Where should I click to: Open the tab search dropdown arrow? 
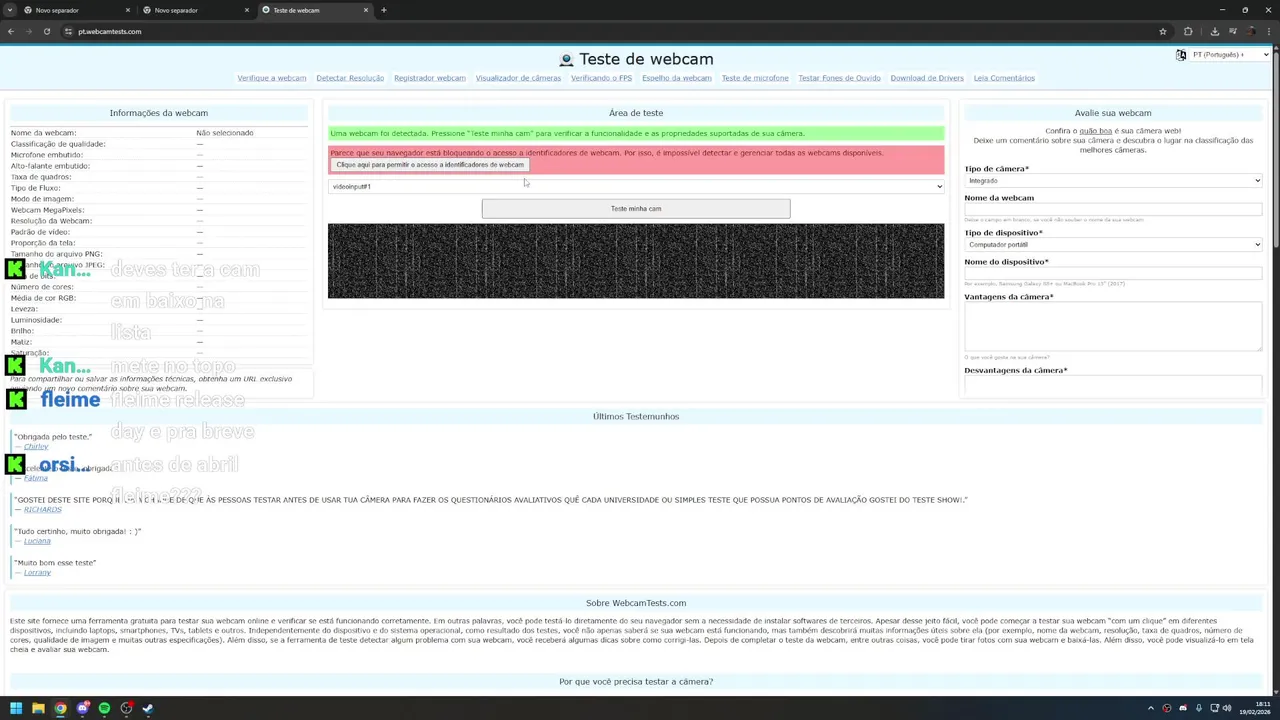[x=10, y=10]
